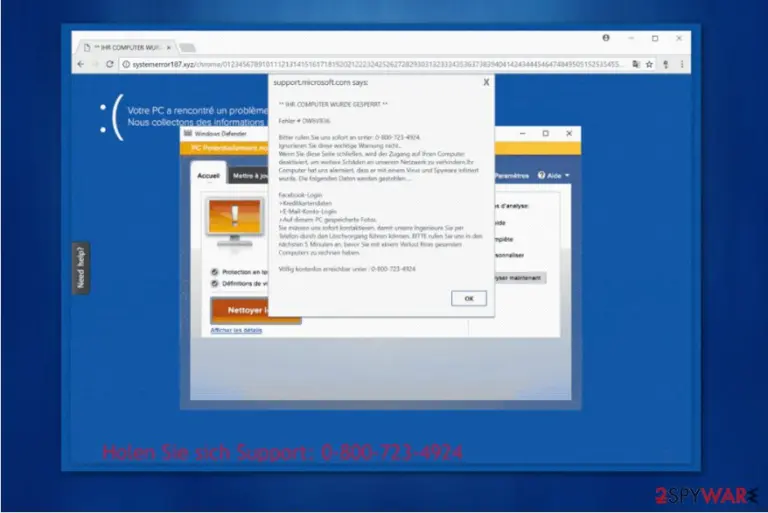
Task: Click the browser forward arrow
Action: tap(96, 64)
